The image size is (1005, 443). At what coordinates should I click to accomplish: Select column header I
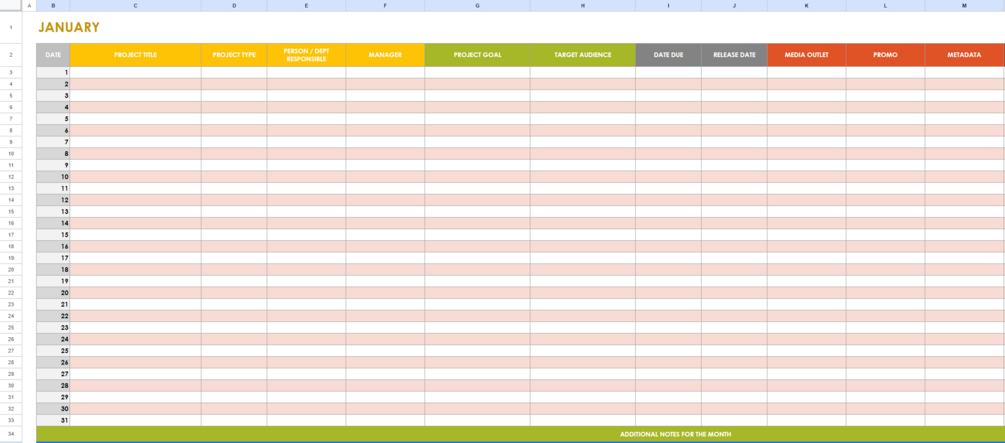669,6
